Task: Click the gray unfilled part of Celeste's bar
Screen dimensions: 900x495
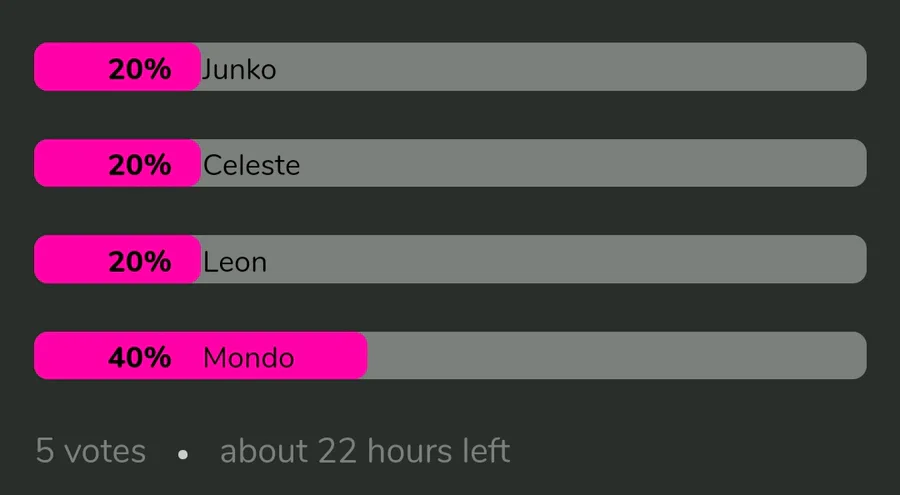Action: coord(580,163)
